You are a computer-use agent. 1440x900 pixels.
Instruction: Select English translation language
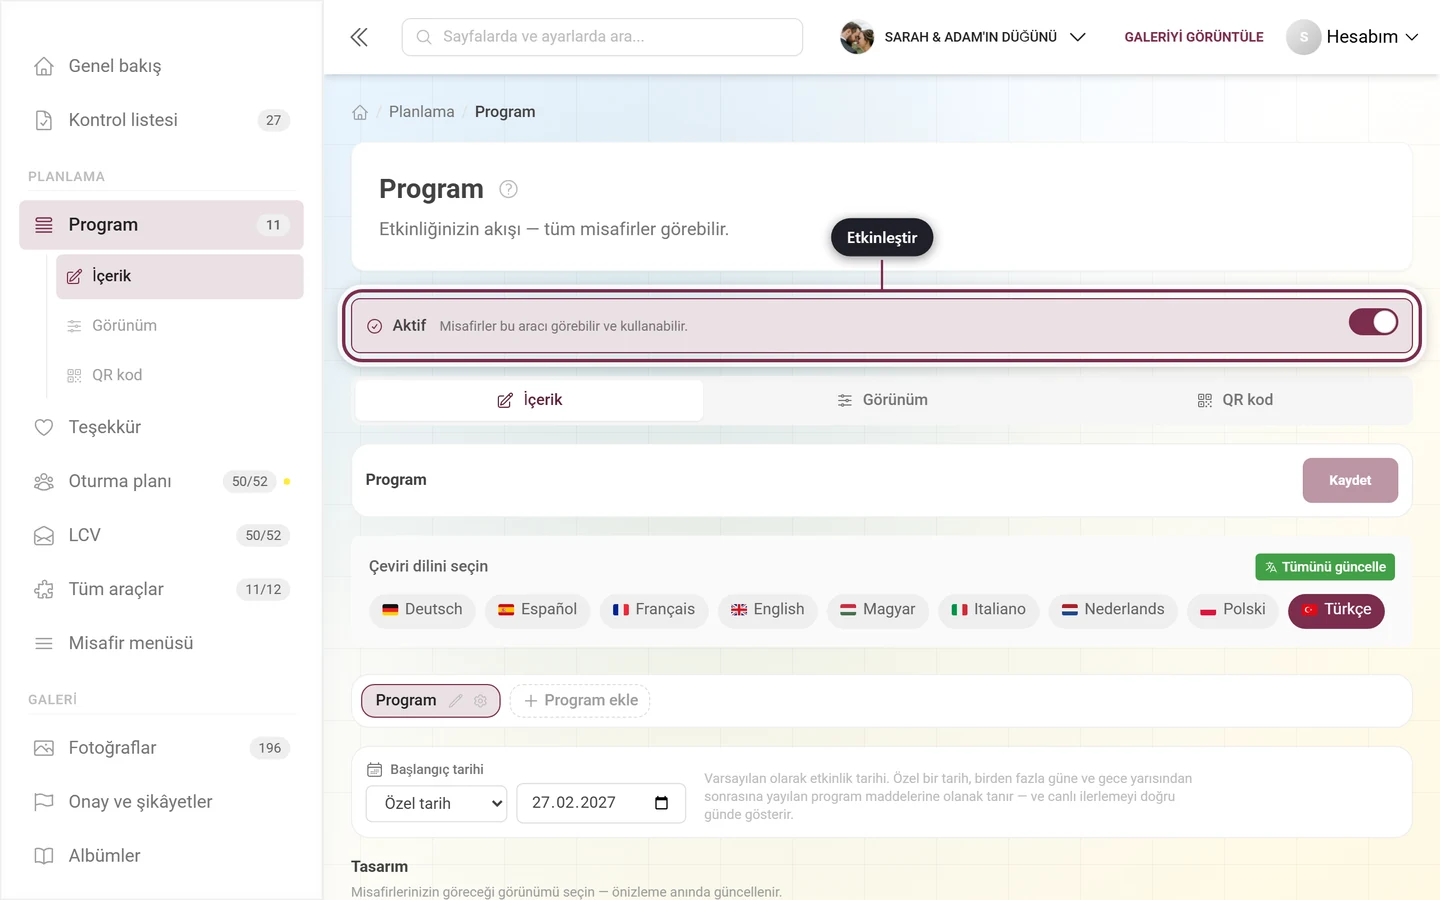[767, 610]
